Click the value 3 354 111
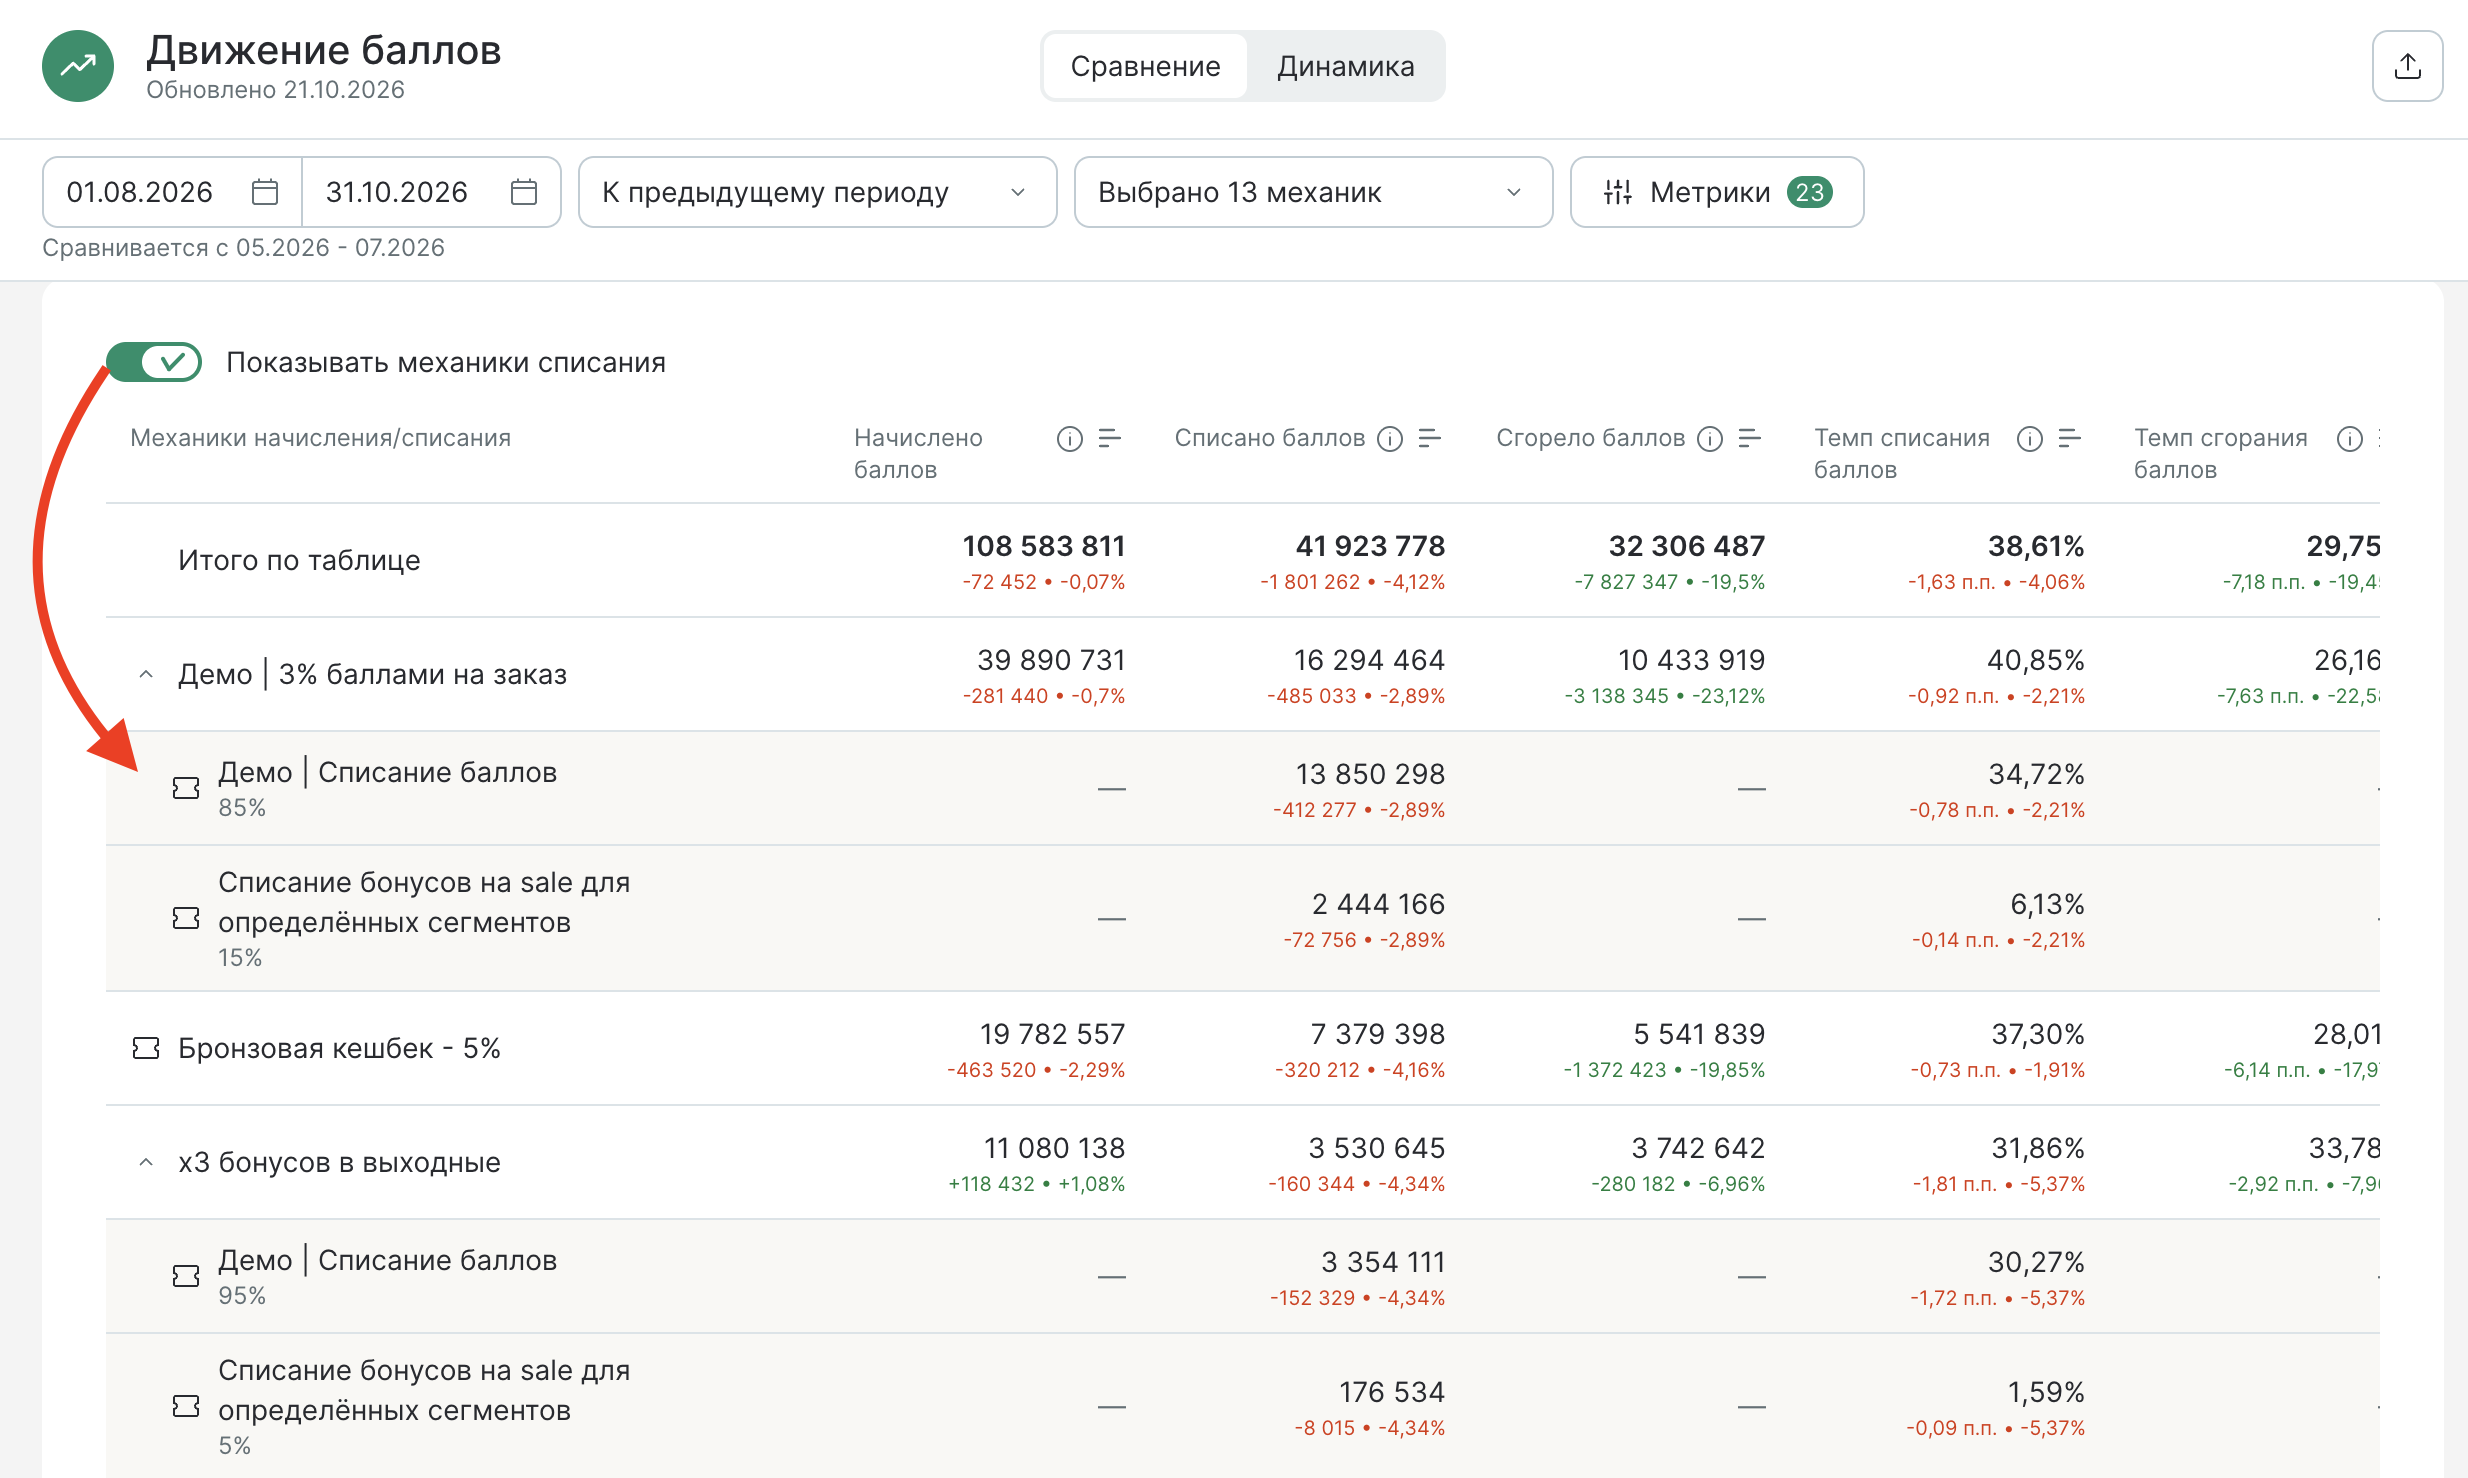Image resolution: width=2468 pixels, height=1478 pixels. pos(1383,1262)
